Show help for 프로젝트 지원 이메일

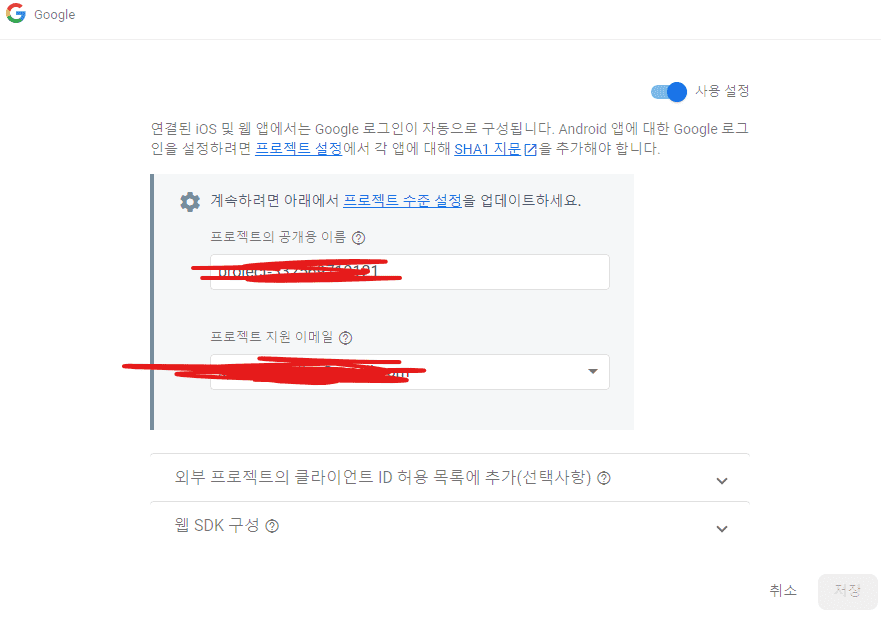[x=346, y=338]
